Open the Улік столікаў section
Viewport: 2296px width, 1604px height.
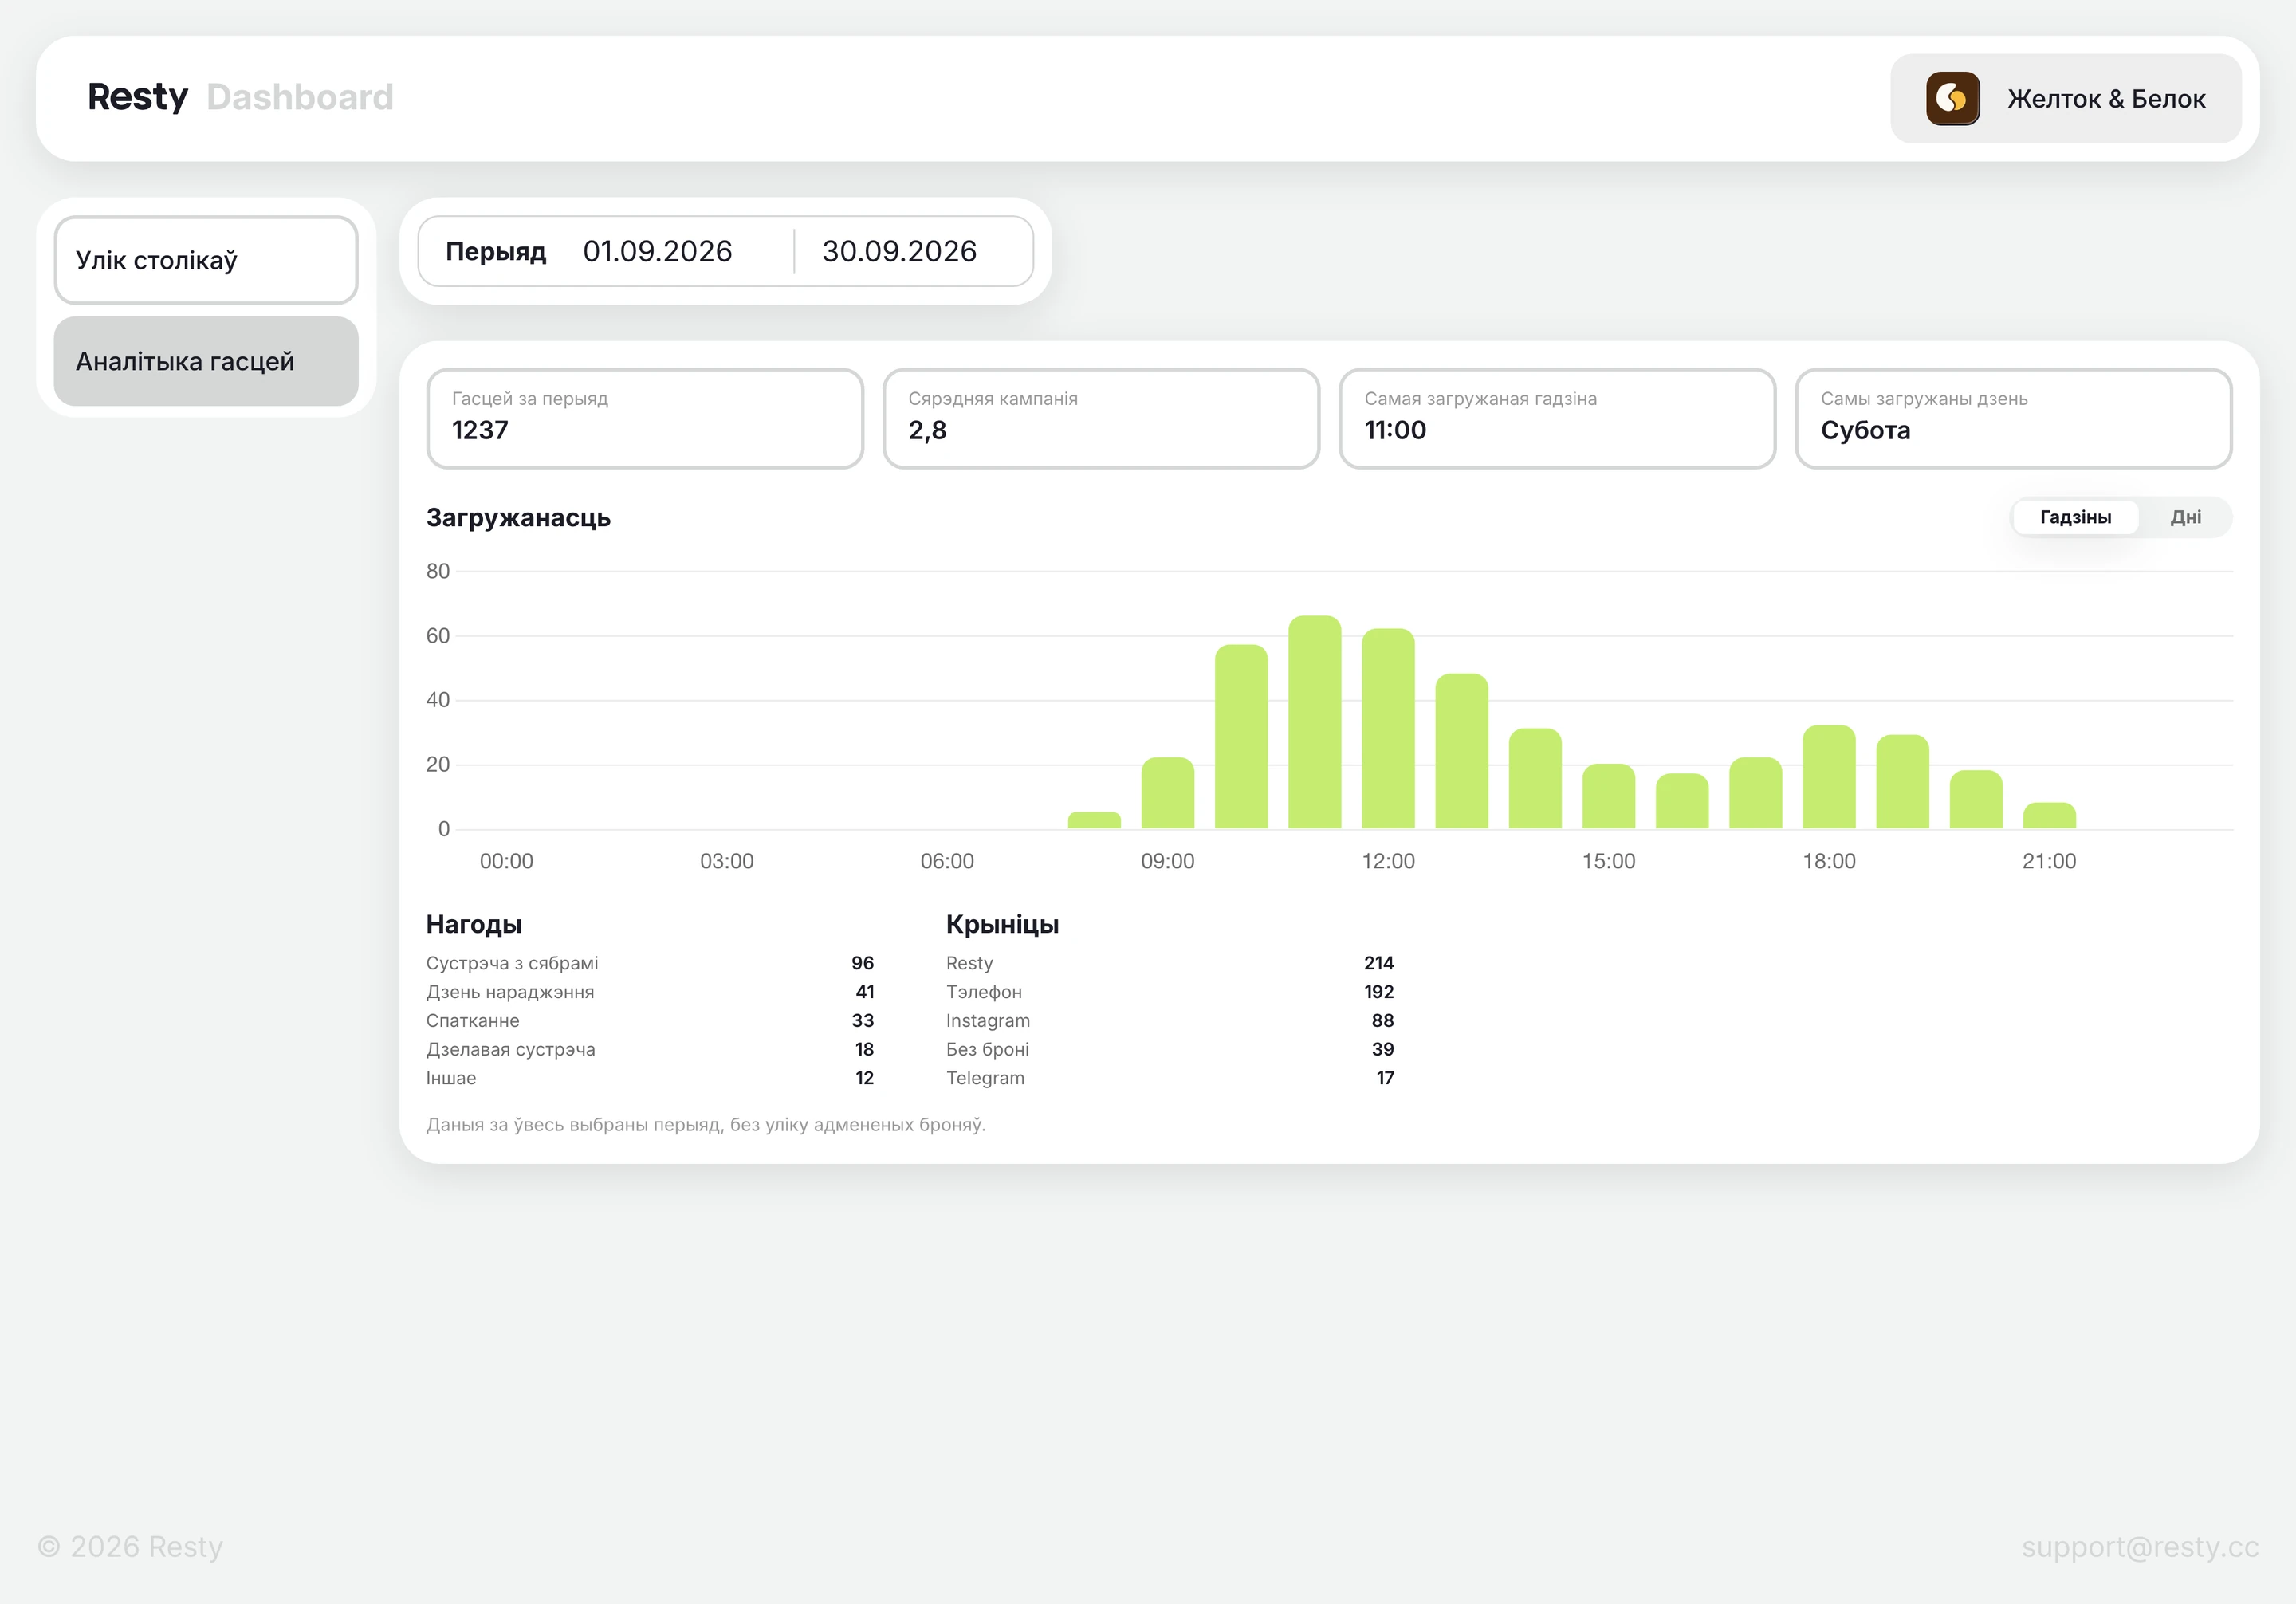pos(206,260)
